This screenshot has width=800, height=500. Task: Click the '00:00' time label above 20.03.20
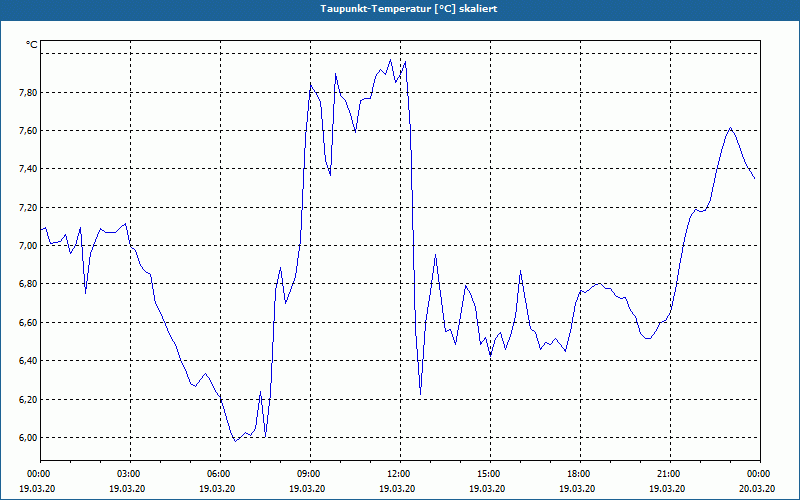[x=760, y=474]
